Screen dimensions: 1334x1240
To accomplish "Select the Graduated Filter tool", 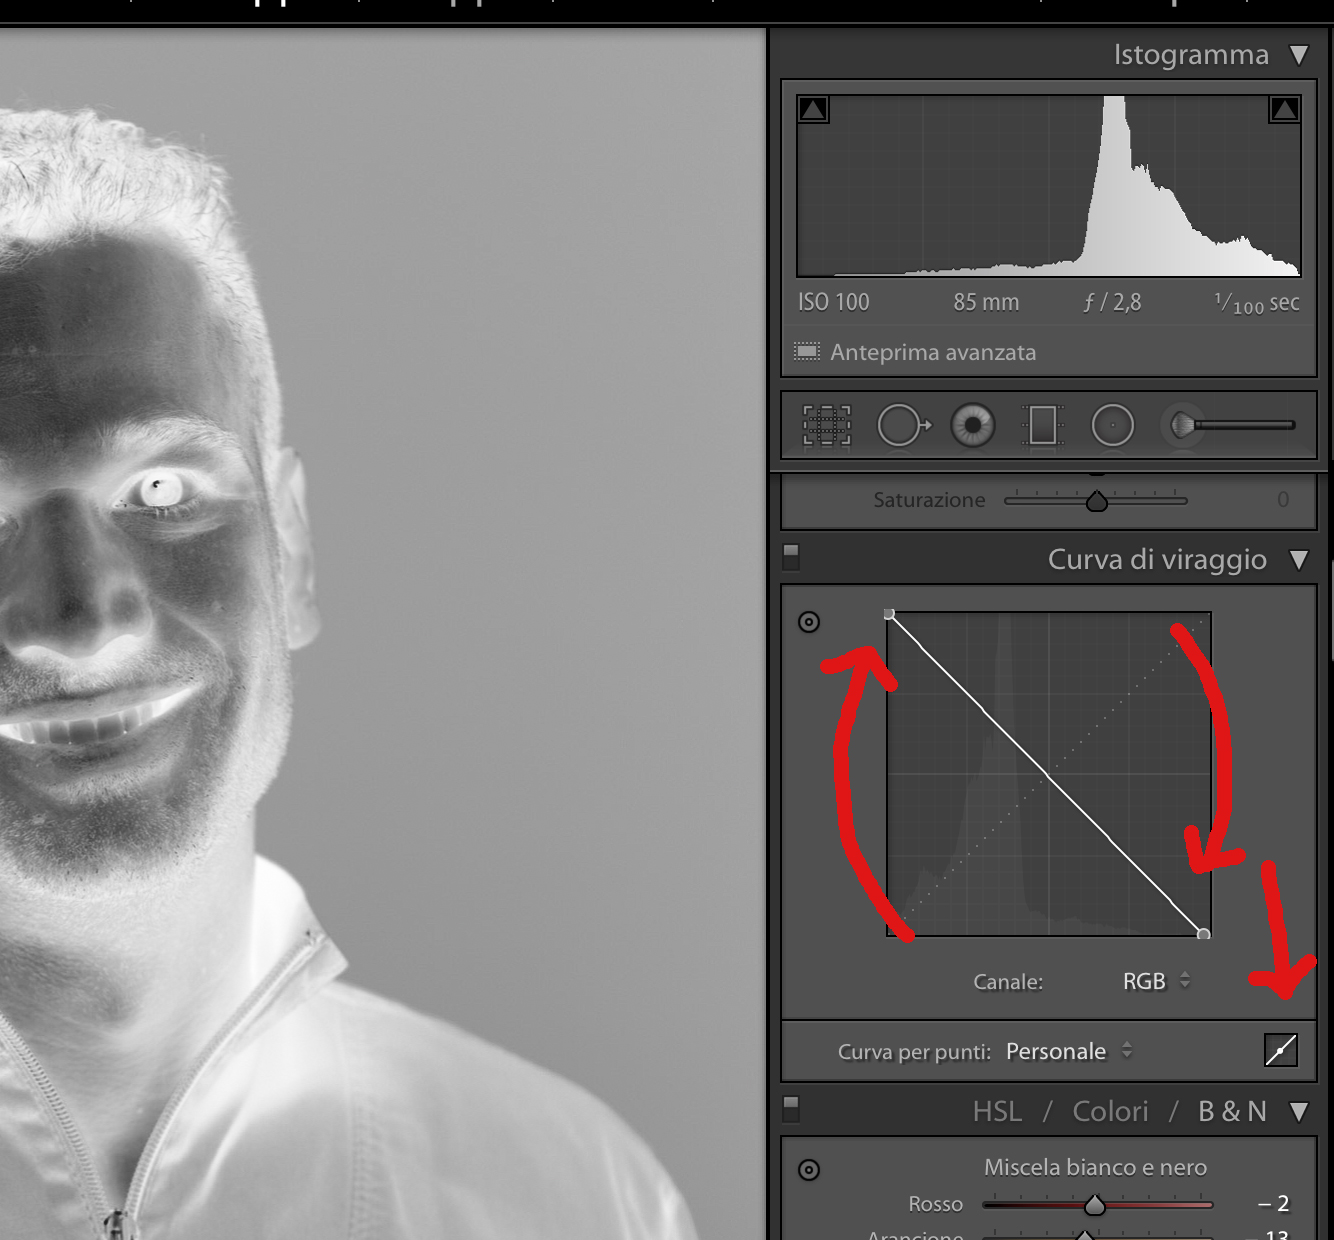I will tap(1042, 425).
